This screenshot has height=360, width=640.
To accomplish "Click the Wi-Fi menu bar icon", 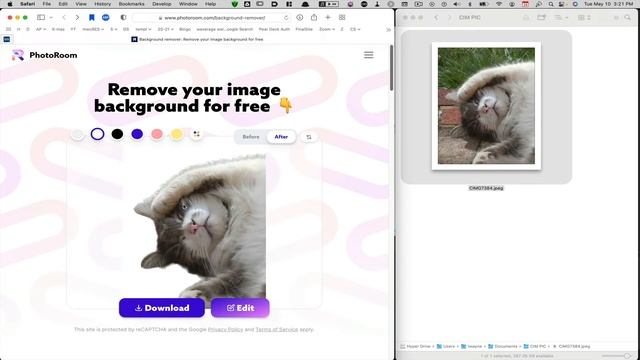I will point(498,4).
